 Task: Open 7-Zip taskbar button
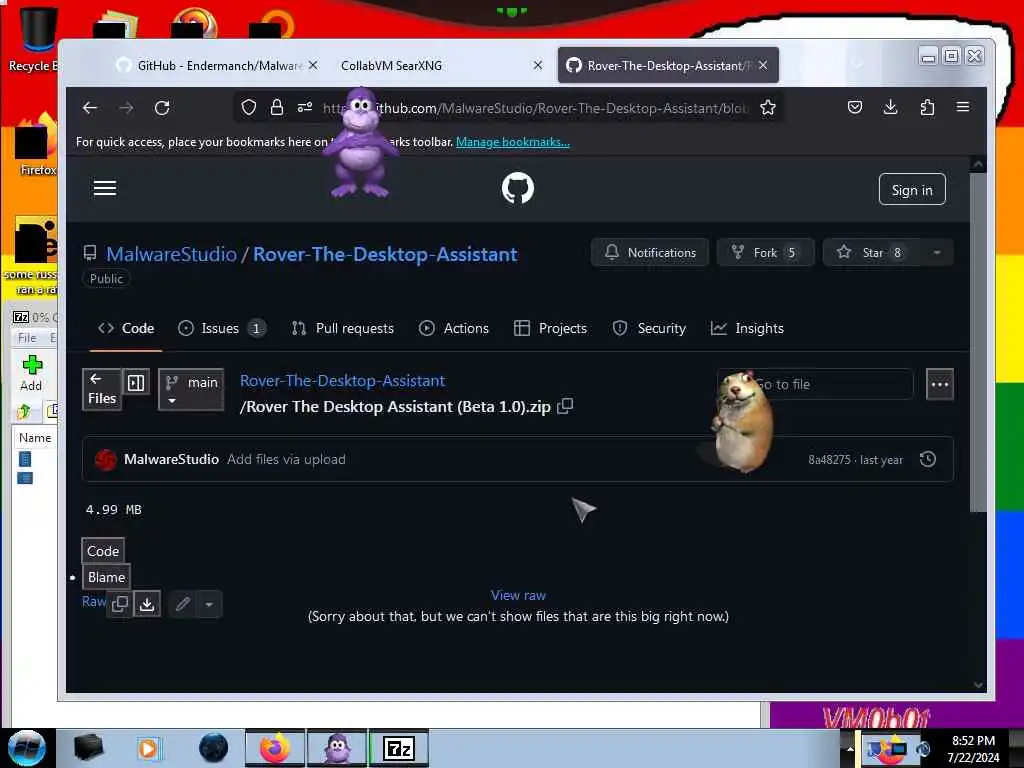point(399,748)
